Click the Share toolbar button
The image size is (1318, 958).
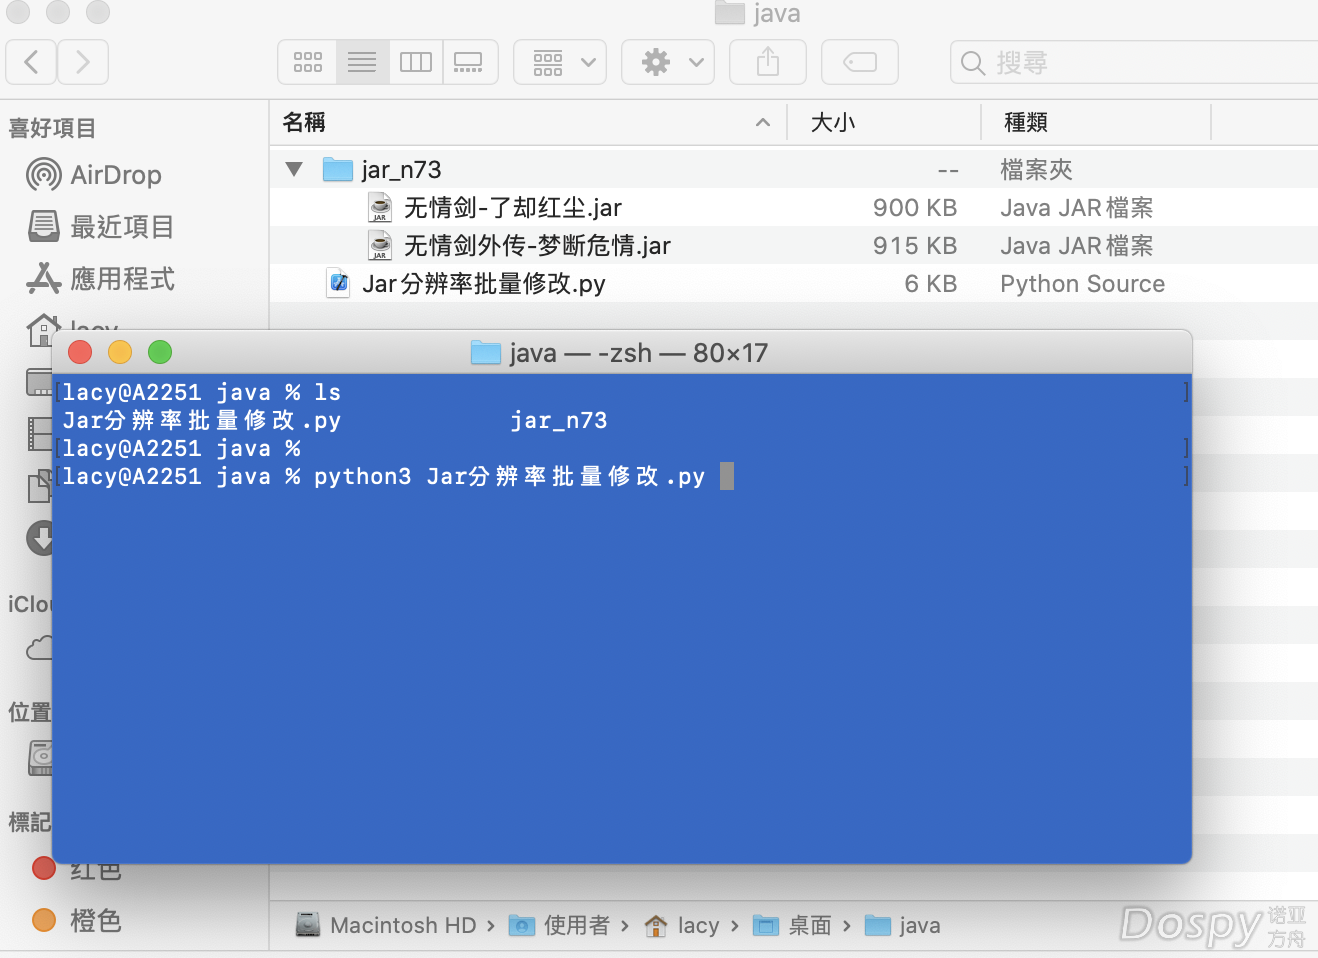pyautogui.click(x=768, y=62)
